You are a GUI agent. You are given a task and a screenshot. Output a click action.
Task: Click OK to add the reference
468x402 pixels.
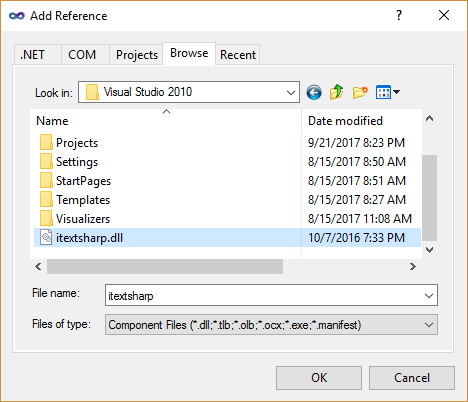[x=319, y=378]
